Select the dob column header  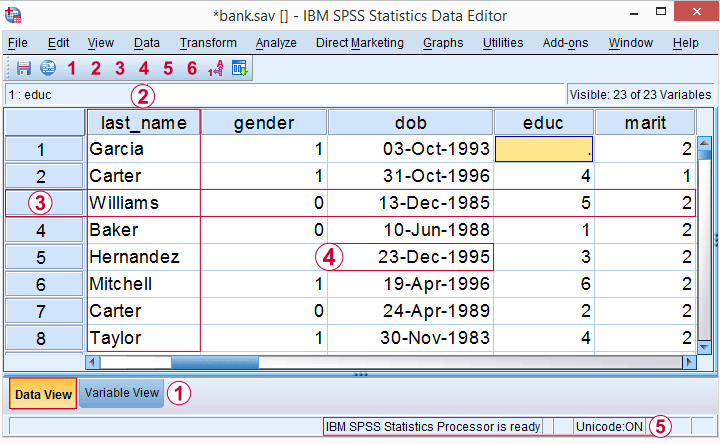[410, 122]
